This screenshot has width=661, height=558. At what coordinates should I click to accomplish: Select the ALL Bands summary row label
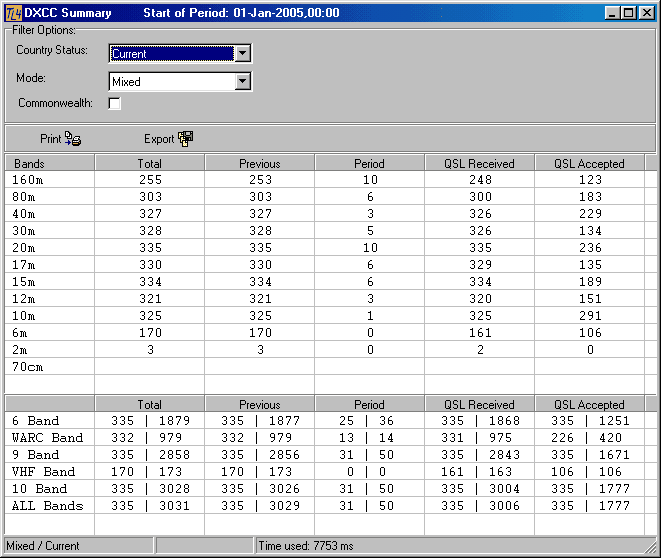[x=47, y=505]
